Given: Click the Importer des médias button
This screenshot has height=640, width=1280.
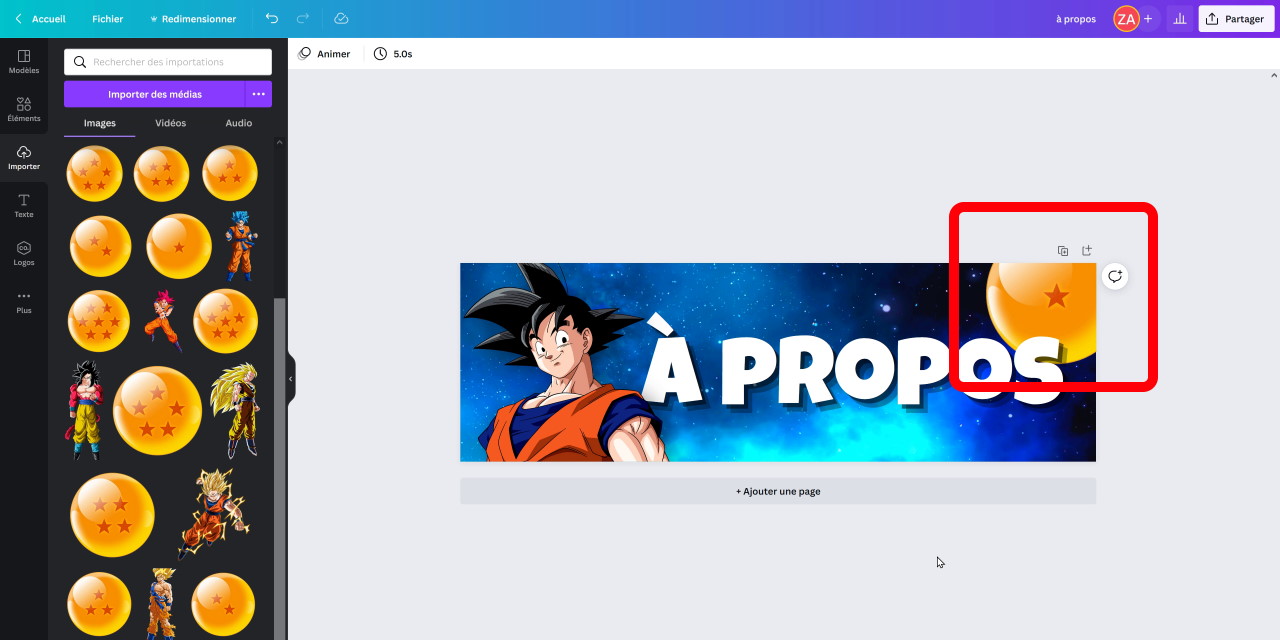Looking at the screenshot, I should coord(154,94).
